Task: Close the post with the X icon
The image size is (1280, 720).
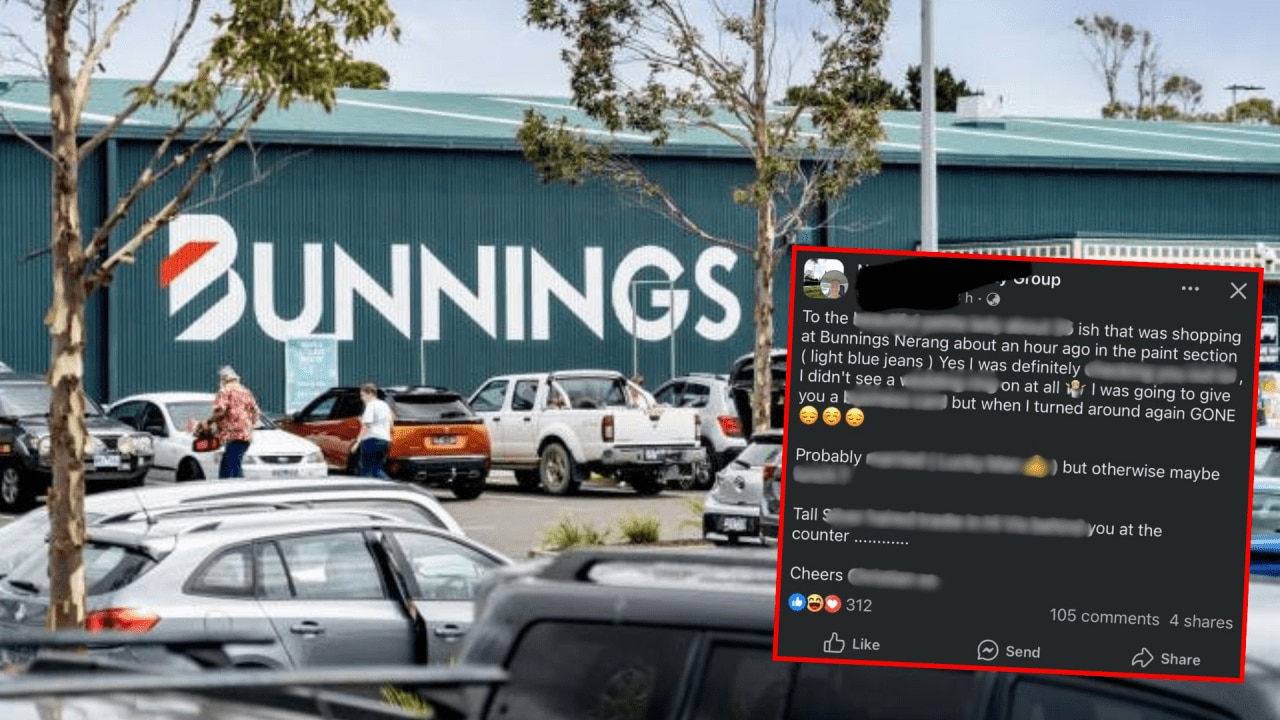Action: (x=1238, y=291)
